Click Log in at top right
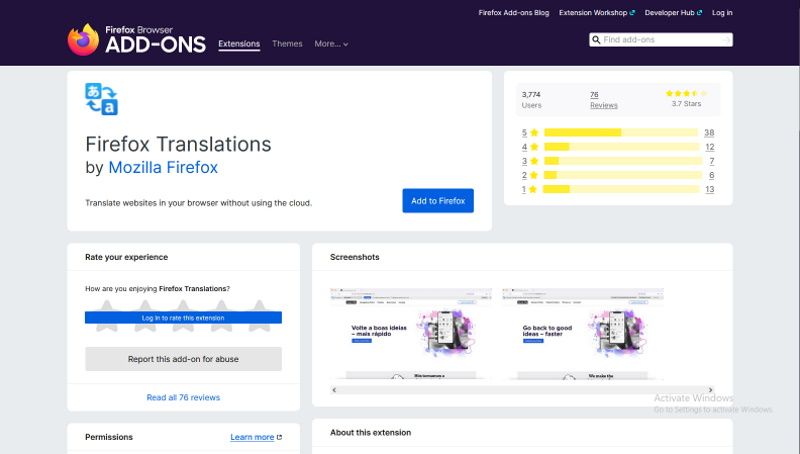The image size is (800, 454). [x=722, y=13]
